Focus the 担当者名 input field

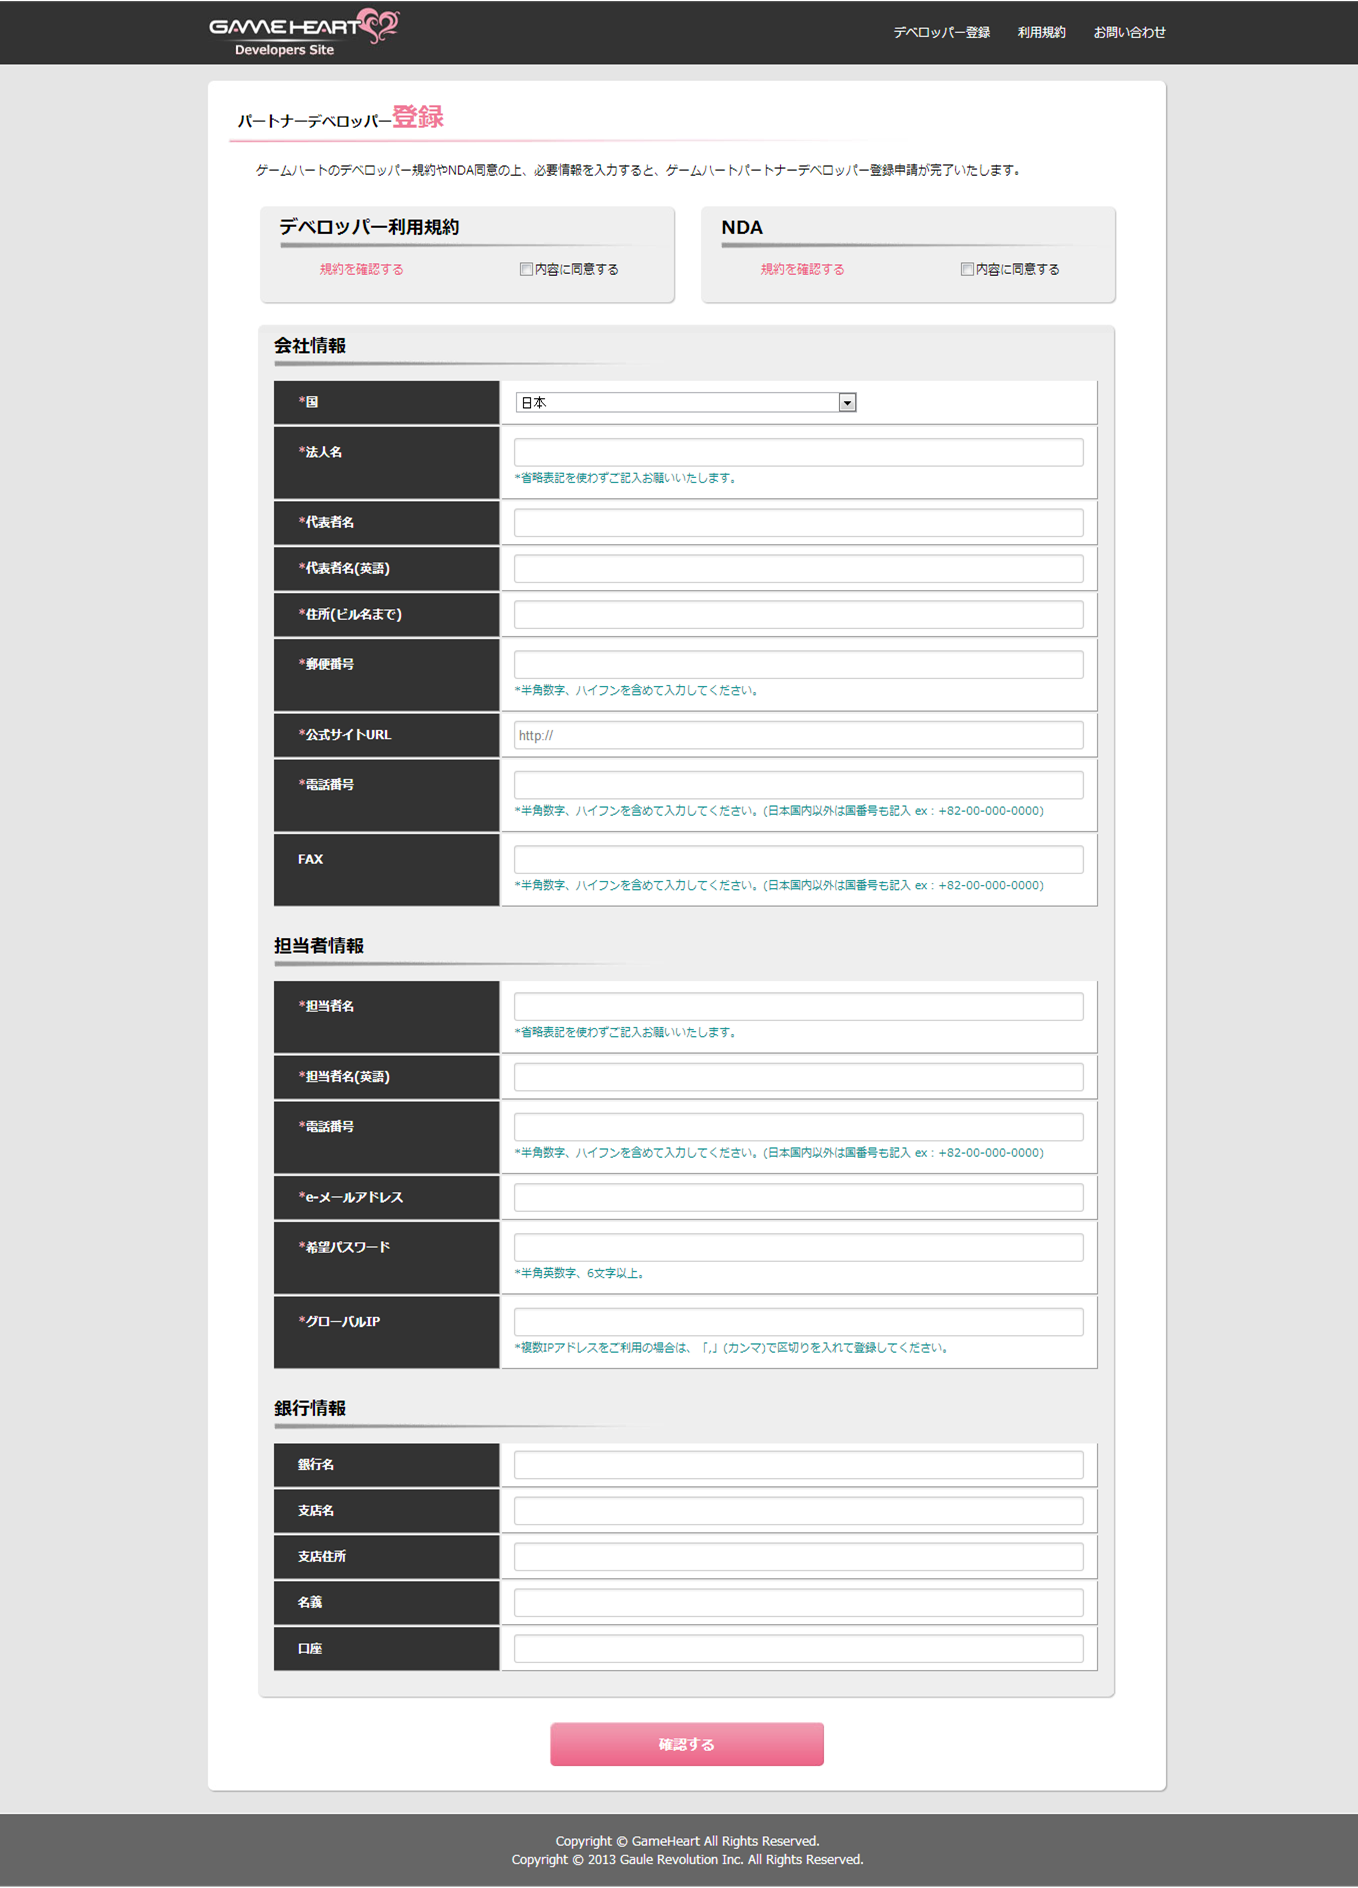[x=798, y=1006]
